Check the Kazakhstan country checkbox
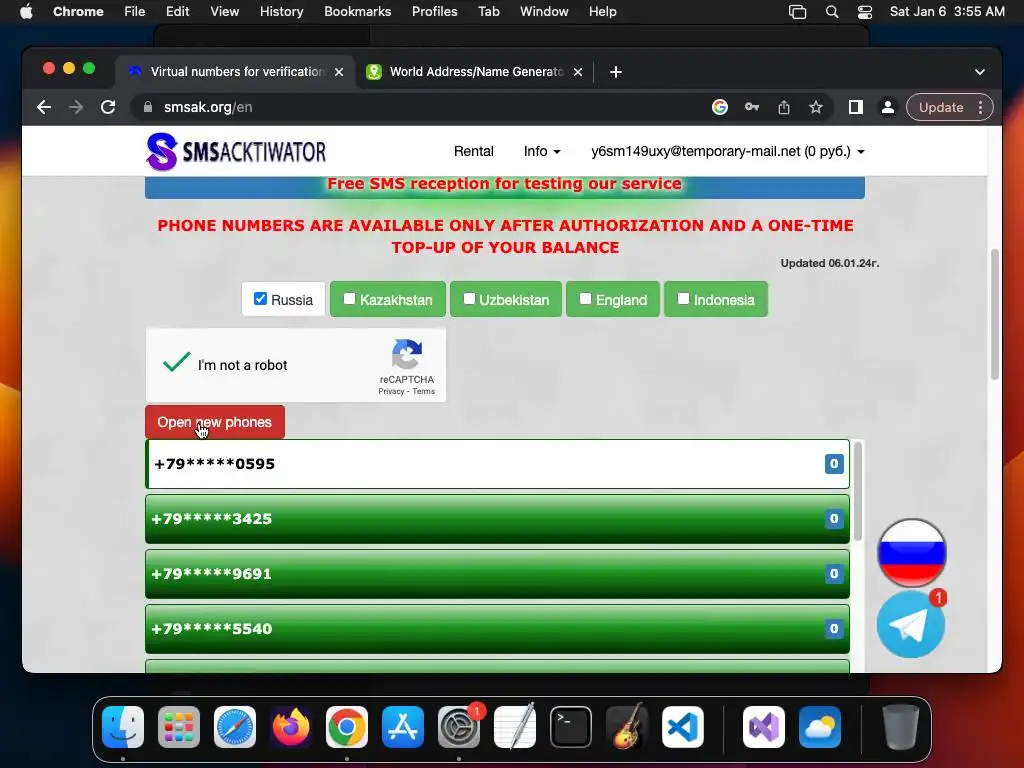Viewport: 1024px width, 768px height. point(349,298)
